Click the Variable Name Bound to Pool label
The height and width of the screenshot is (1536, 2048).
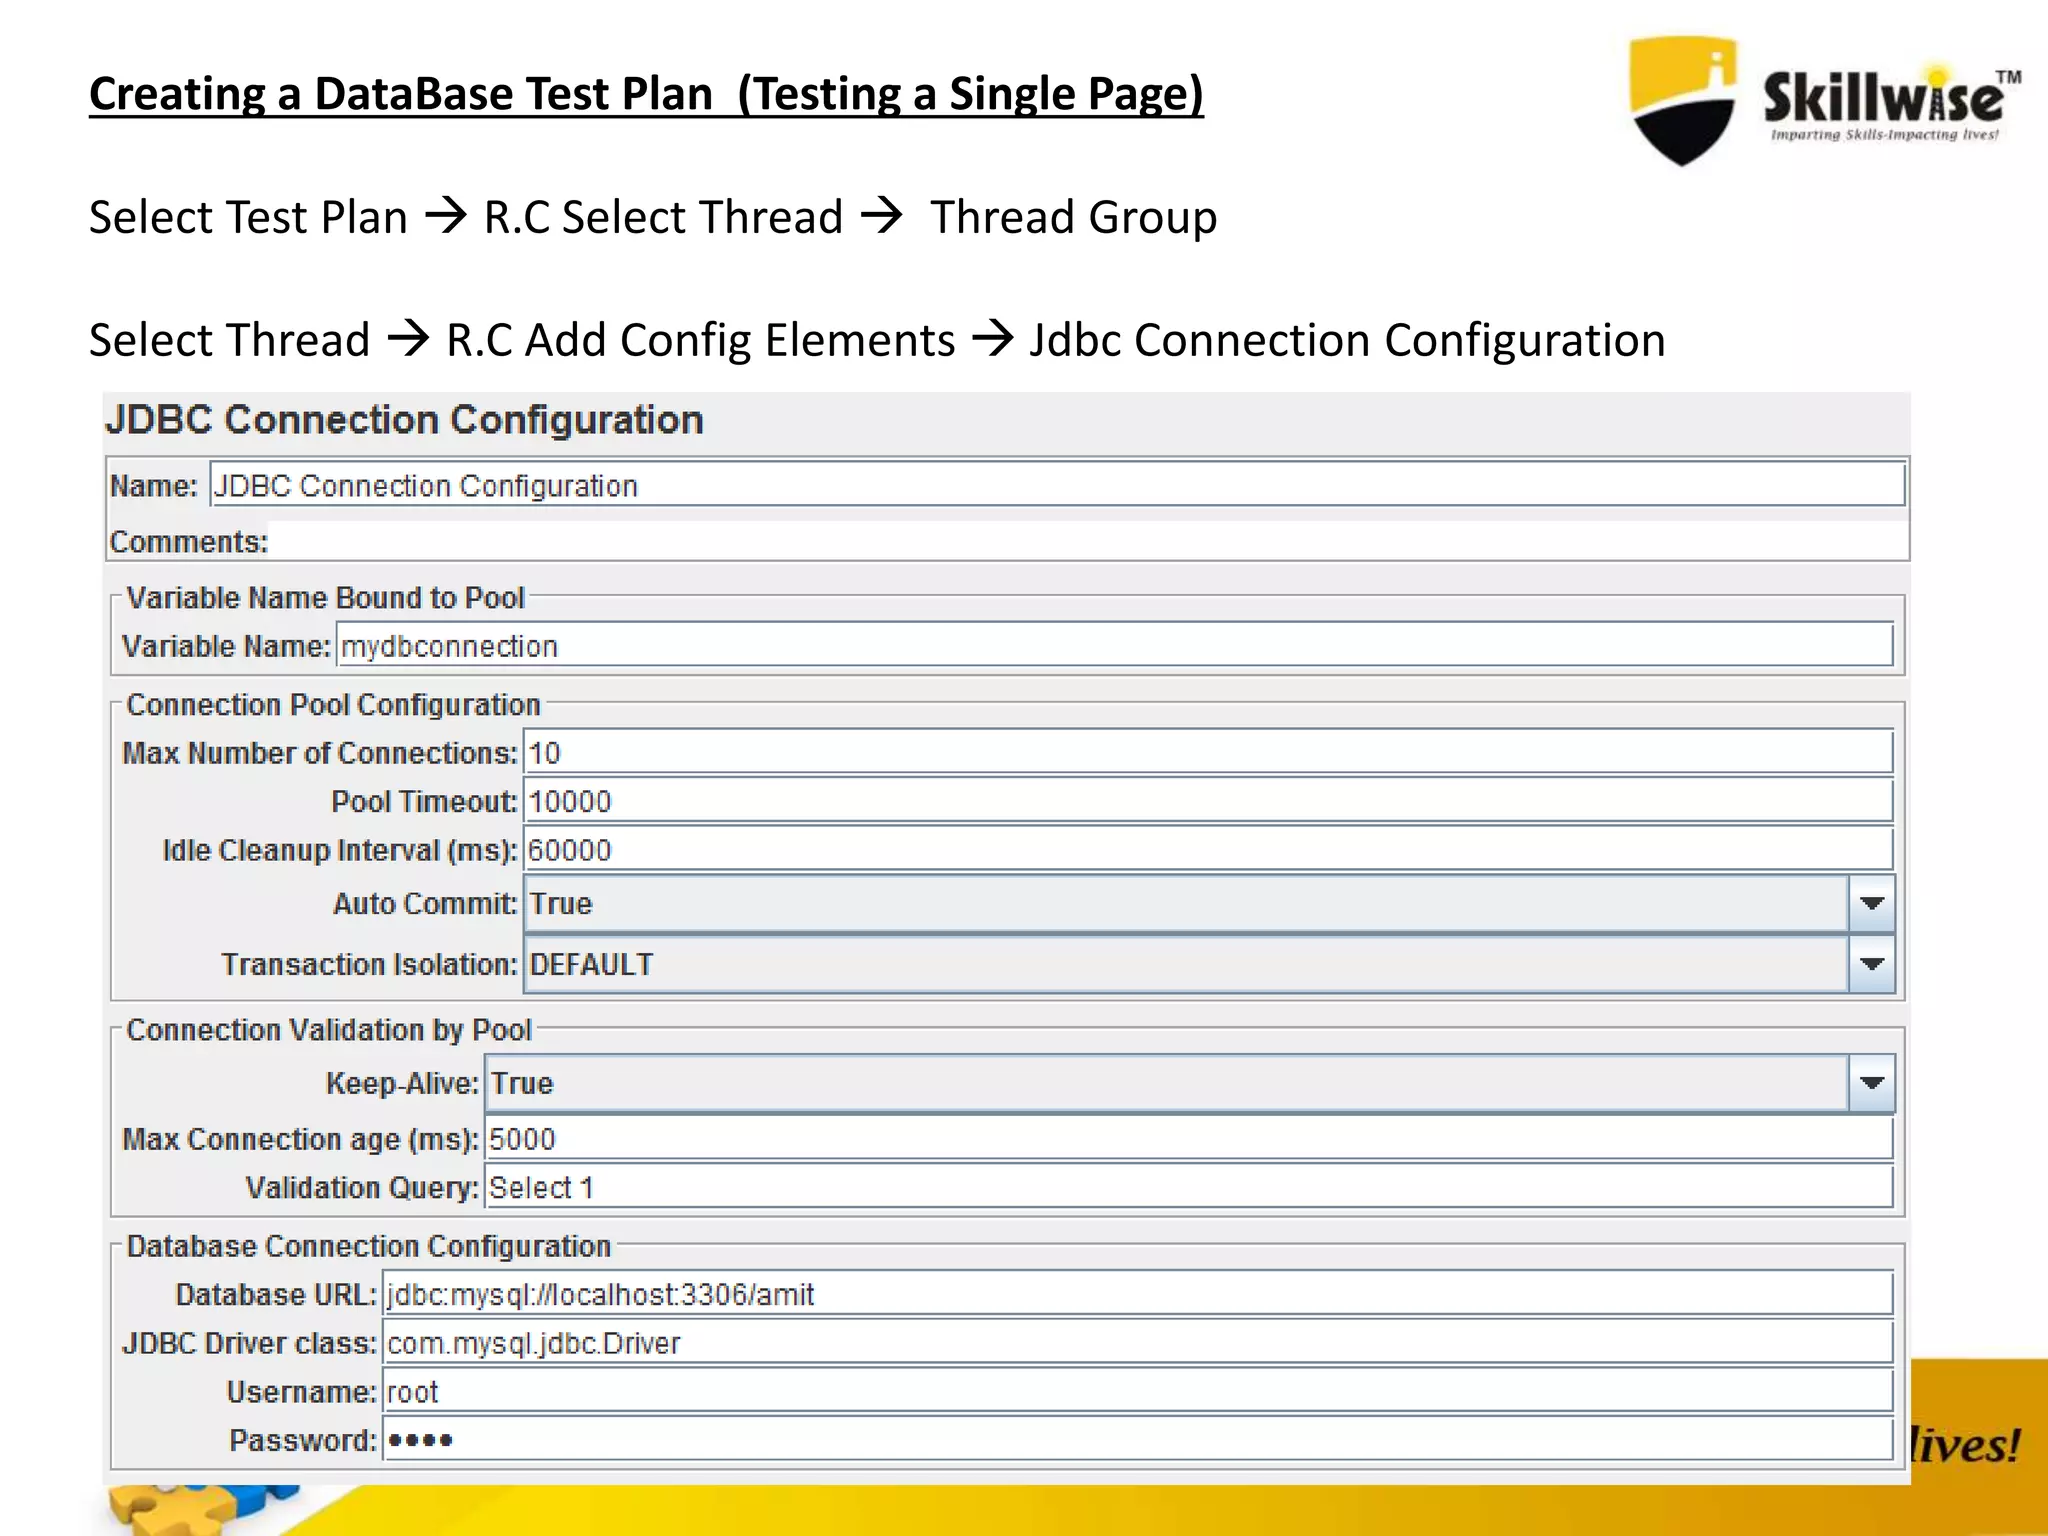point(325,597)
